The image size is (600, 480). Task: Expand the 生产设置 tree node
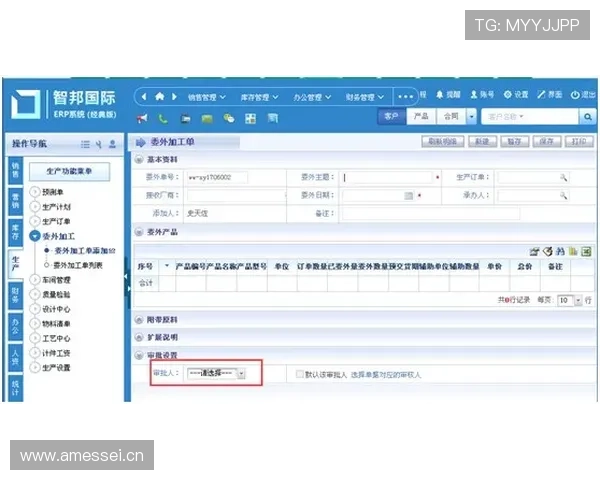[x=35, y=367]
